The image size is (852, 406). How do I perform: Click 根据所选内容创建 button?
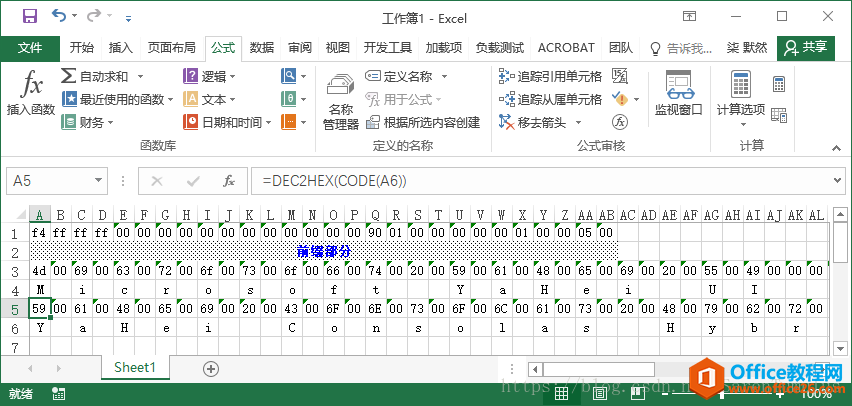(x=423, y=122)
